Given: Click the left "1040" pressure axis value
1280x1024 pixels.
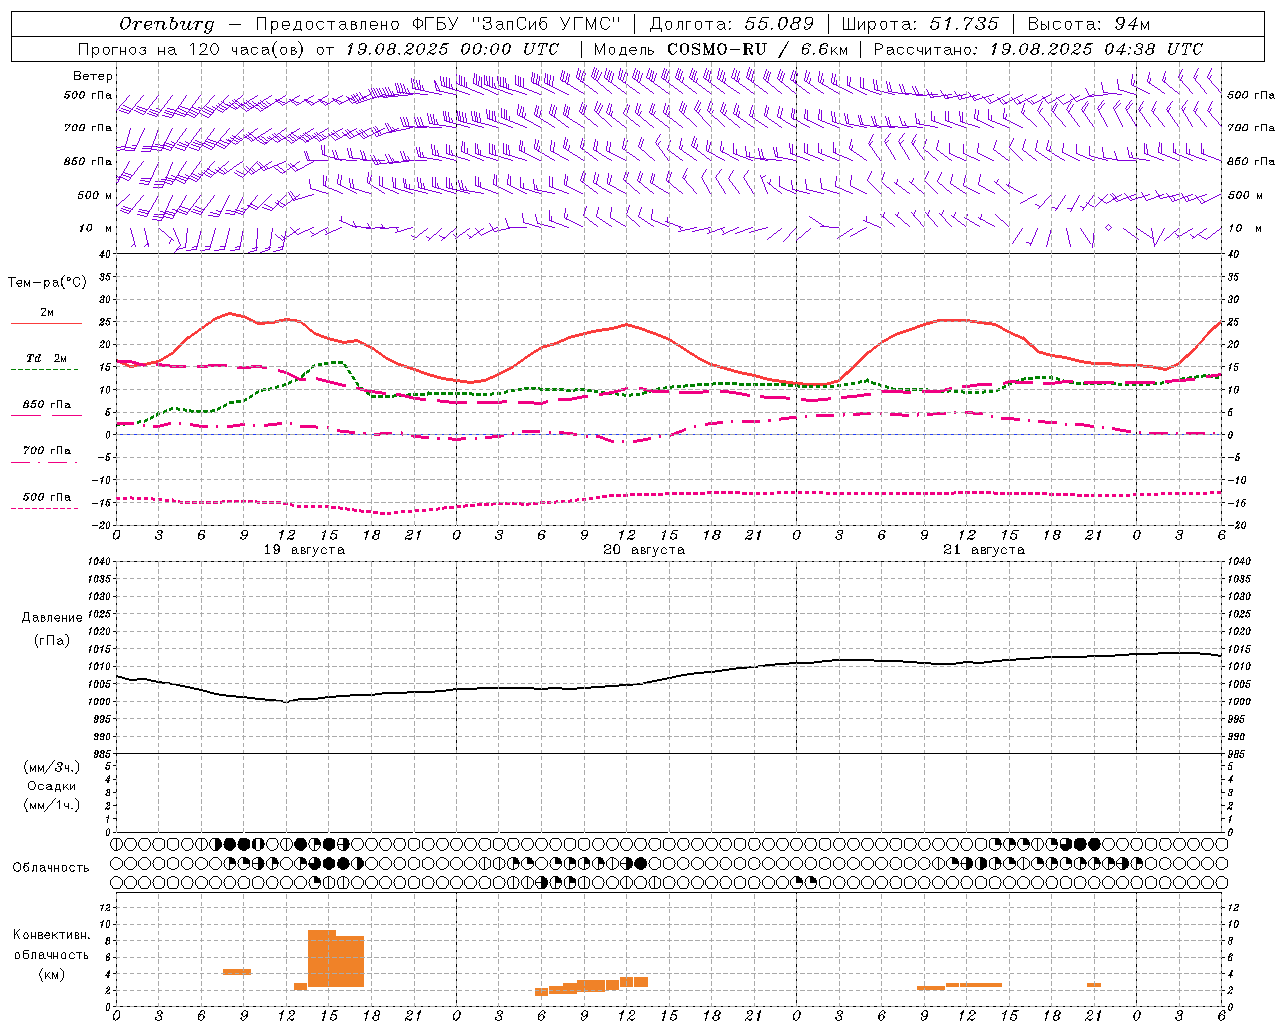Looking at the screenshot, I should pyautogui.click(x=100, y=562).
